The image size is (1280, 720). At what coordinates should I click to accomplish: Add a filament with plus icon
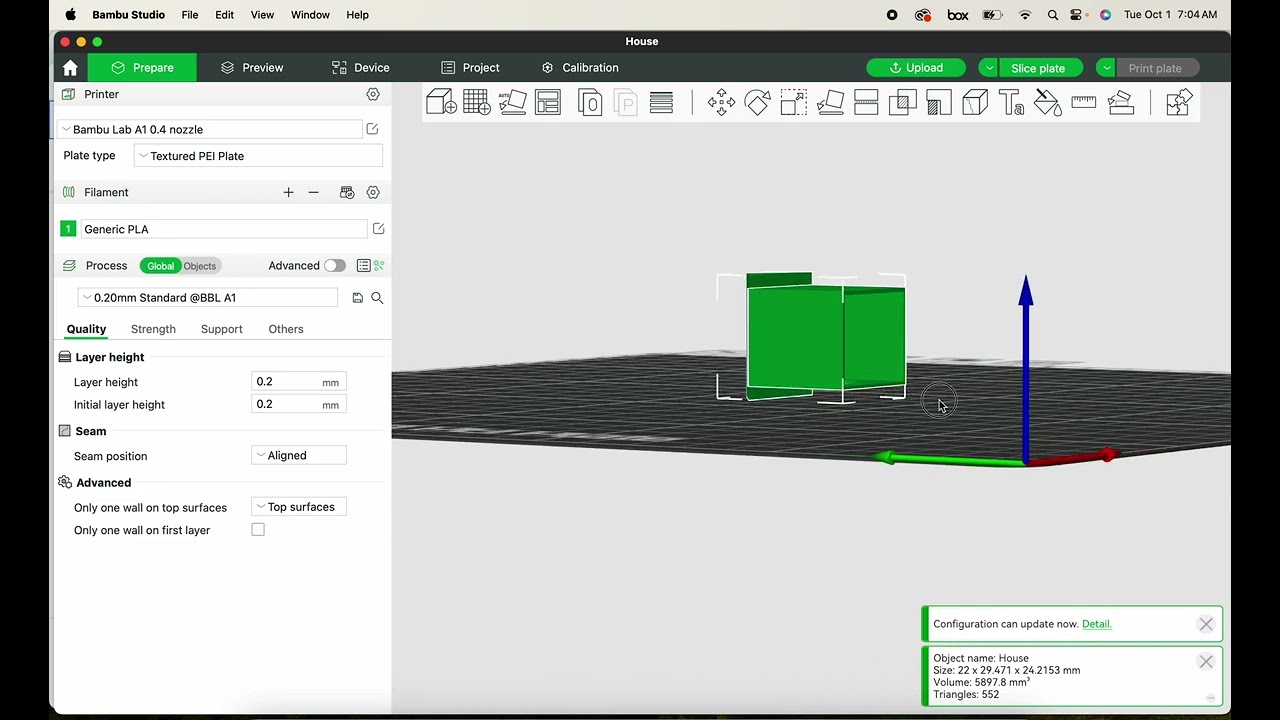point(288,192)
